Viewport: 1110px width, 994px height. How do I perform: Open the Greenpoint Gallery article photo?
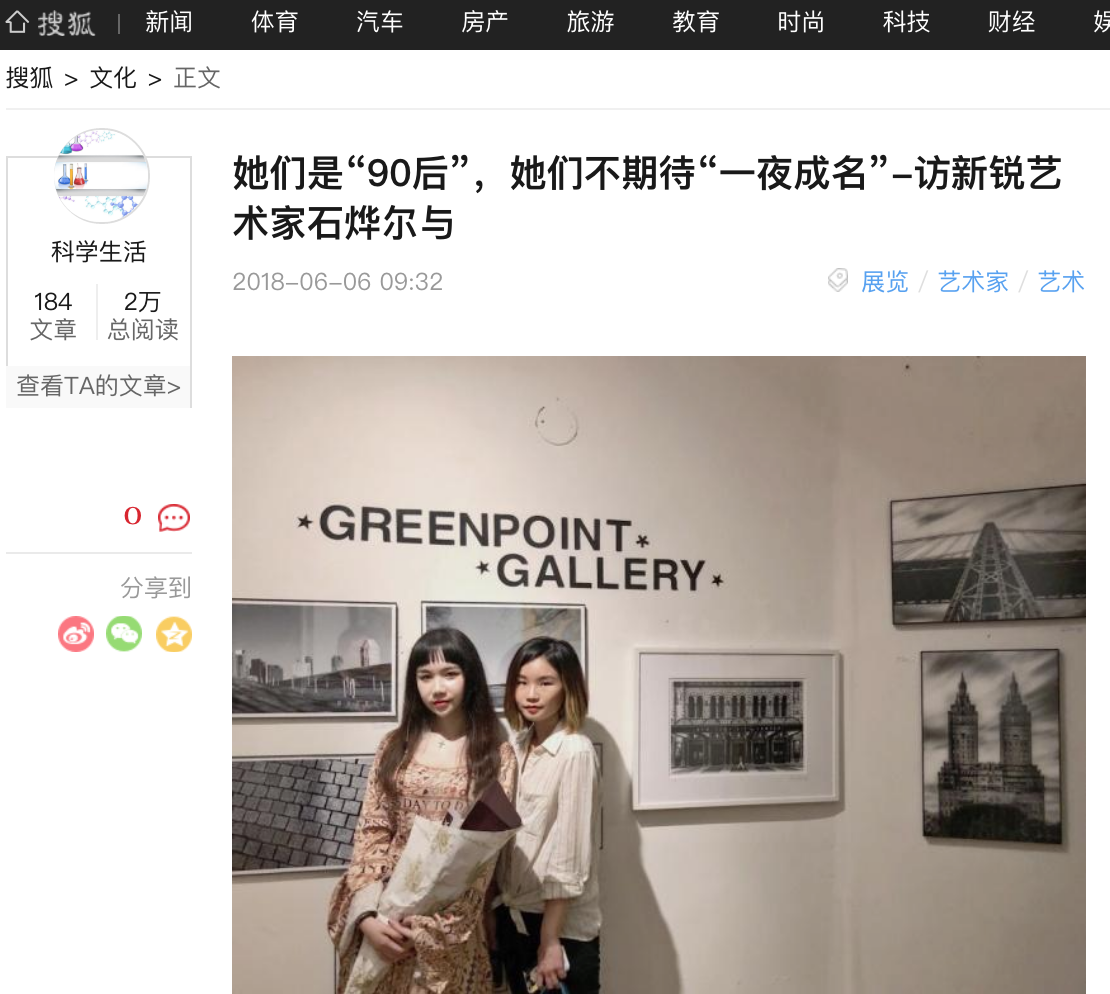point(659,675)
